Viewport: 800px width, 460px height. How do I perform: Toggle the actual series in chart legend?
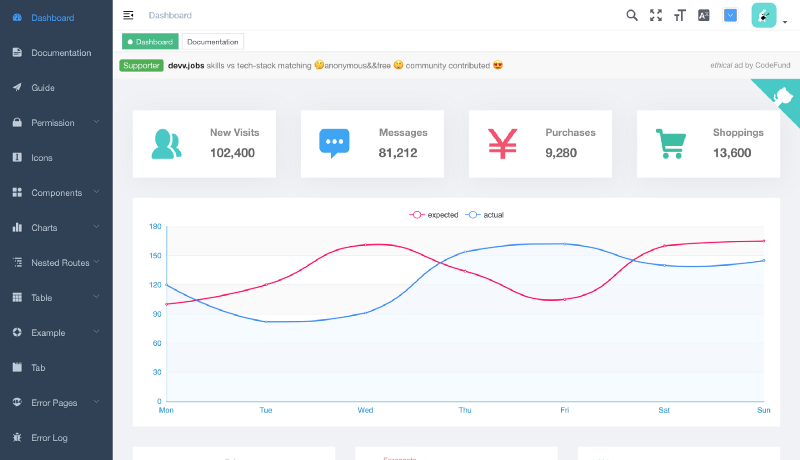[485, 215]
